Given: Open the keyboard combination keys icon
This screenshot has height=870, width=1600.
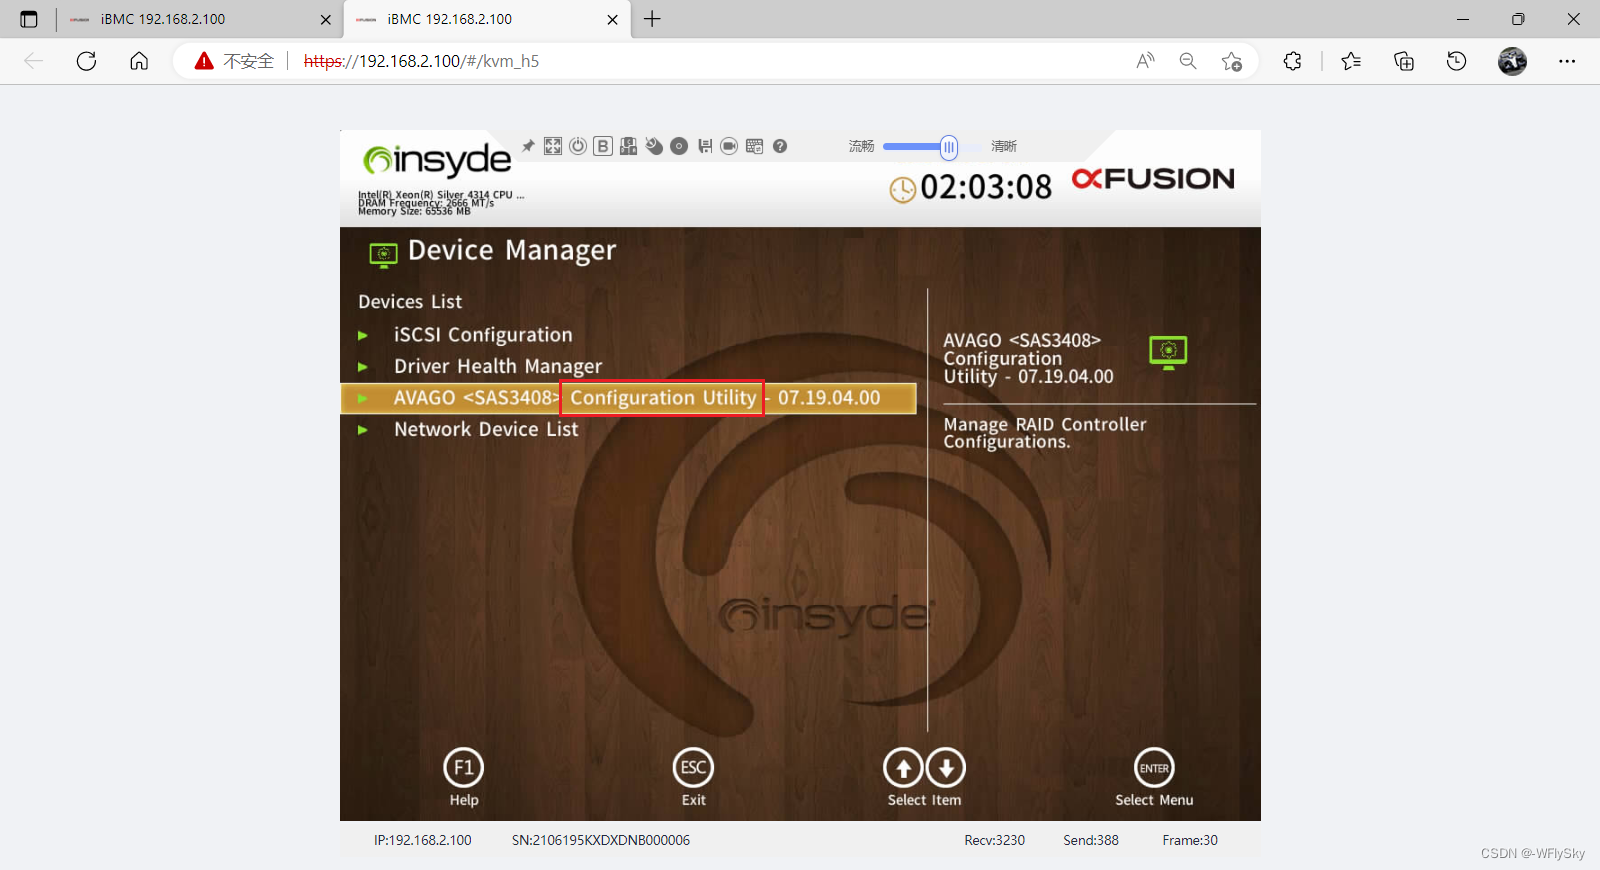Looking at the screenshot, I should (x=628, y=146).
